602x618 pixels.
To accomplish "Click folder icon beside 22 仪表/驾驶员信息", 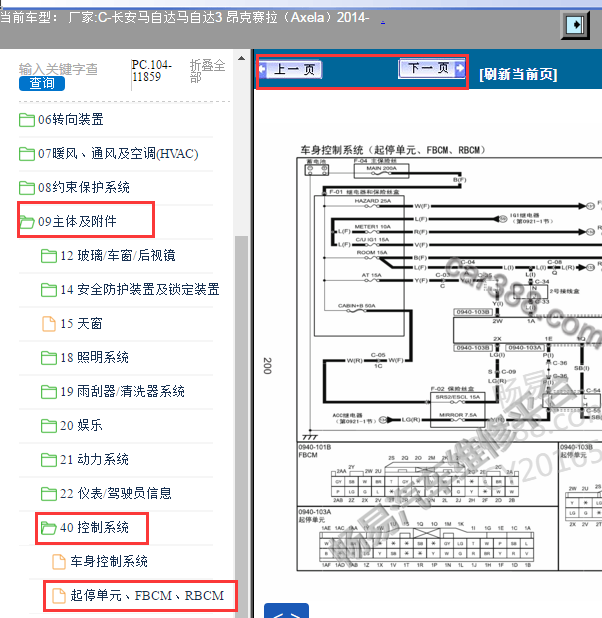I will point(49,494).
